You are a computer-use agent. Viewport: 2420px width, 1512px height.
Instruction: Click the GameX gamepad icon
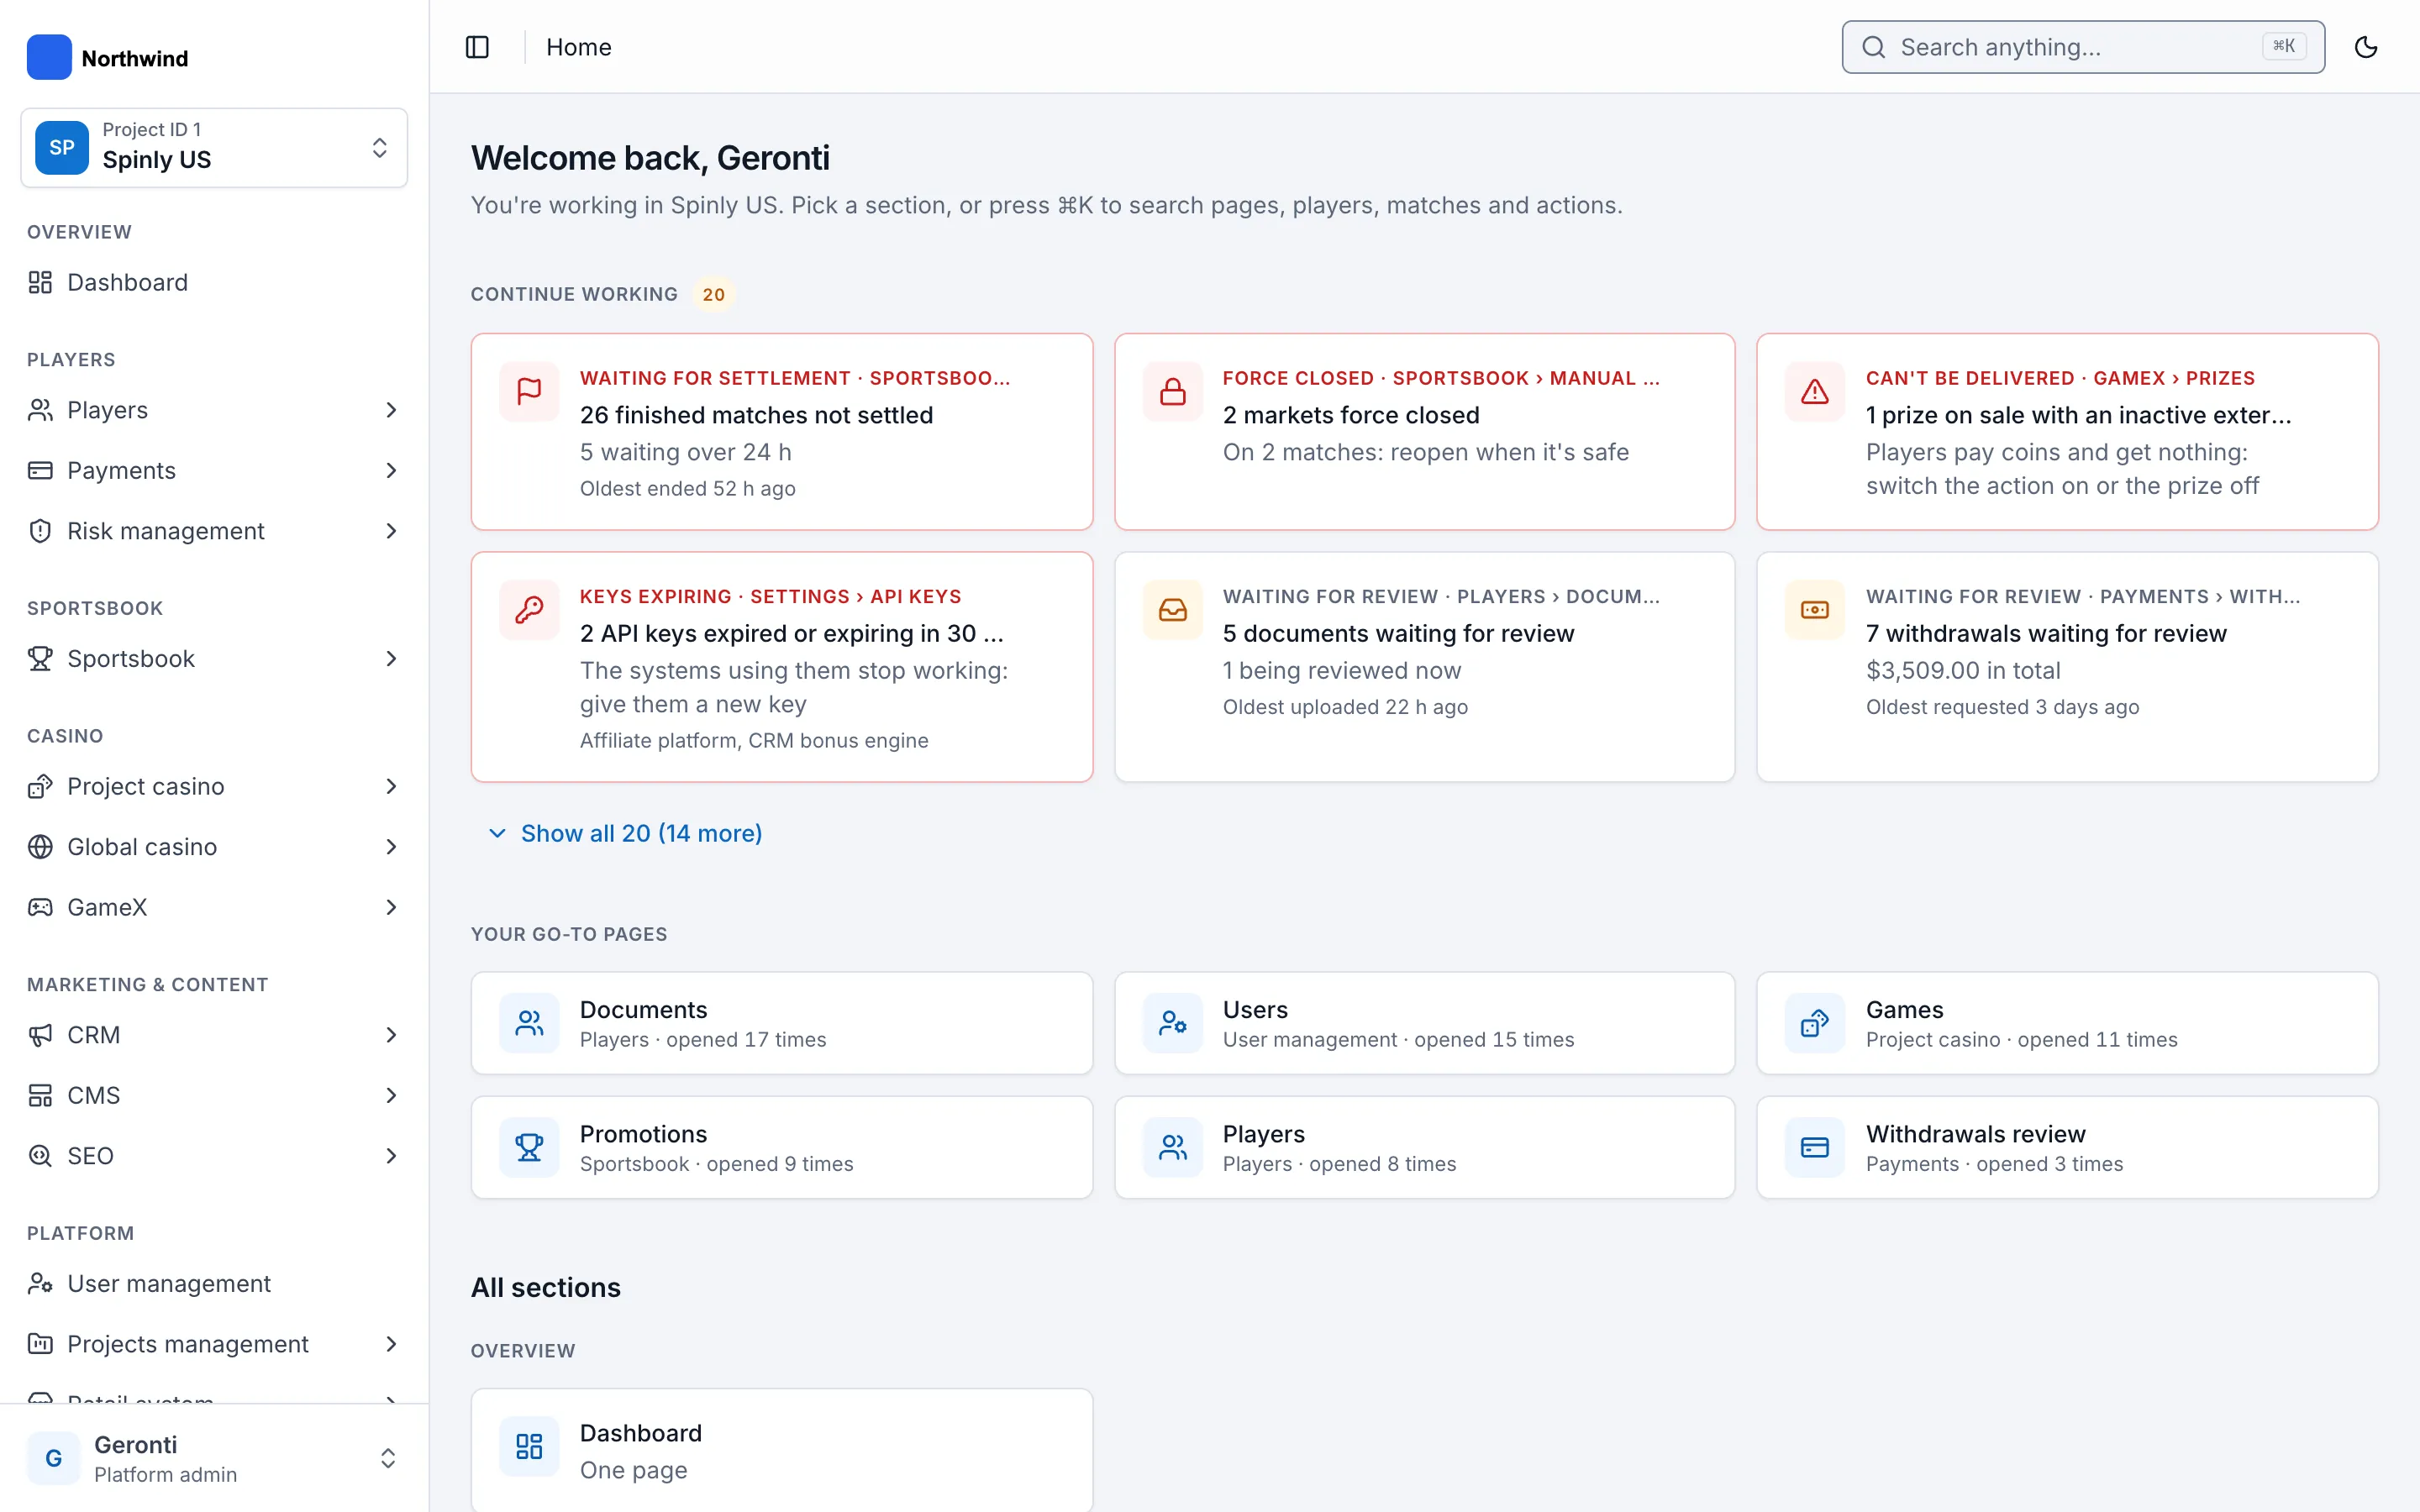40,907
